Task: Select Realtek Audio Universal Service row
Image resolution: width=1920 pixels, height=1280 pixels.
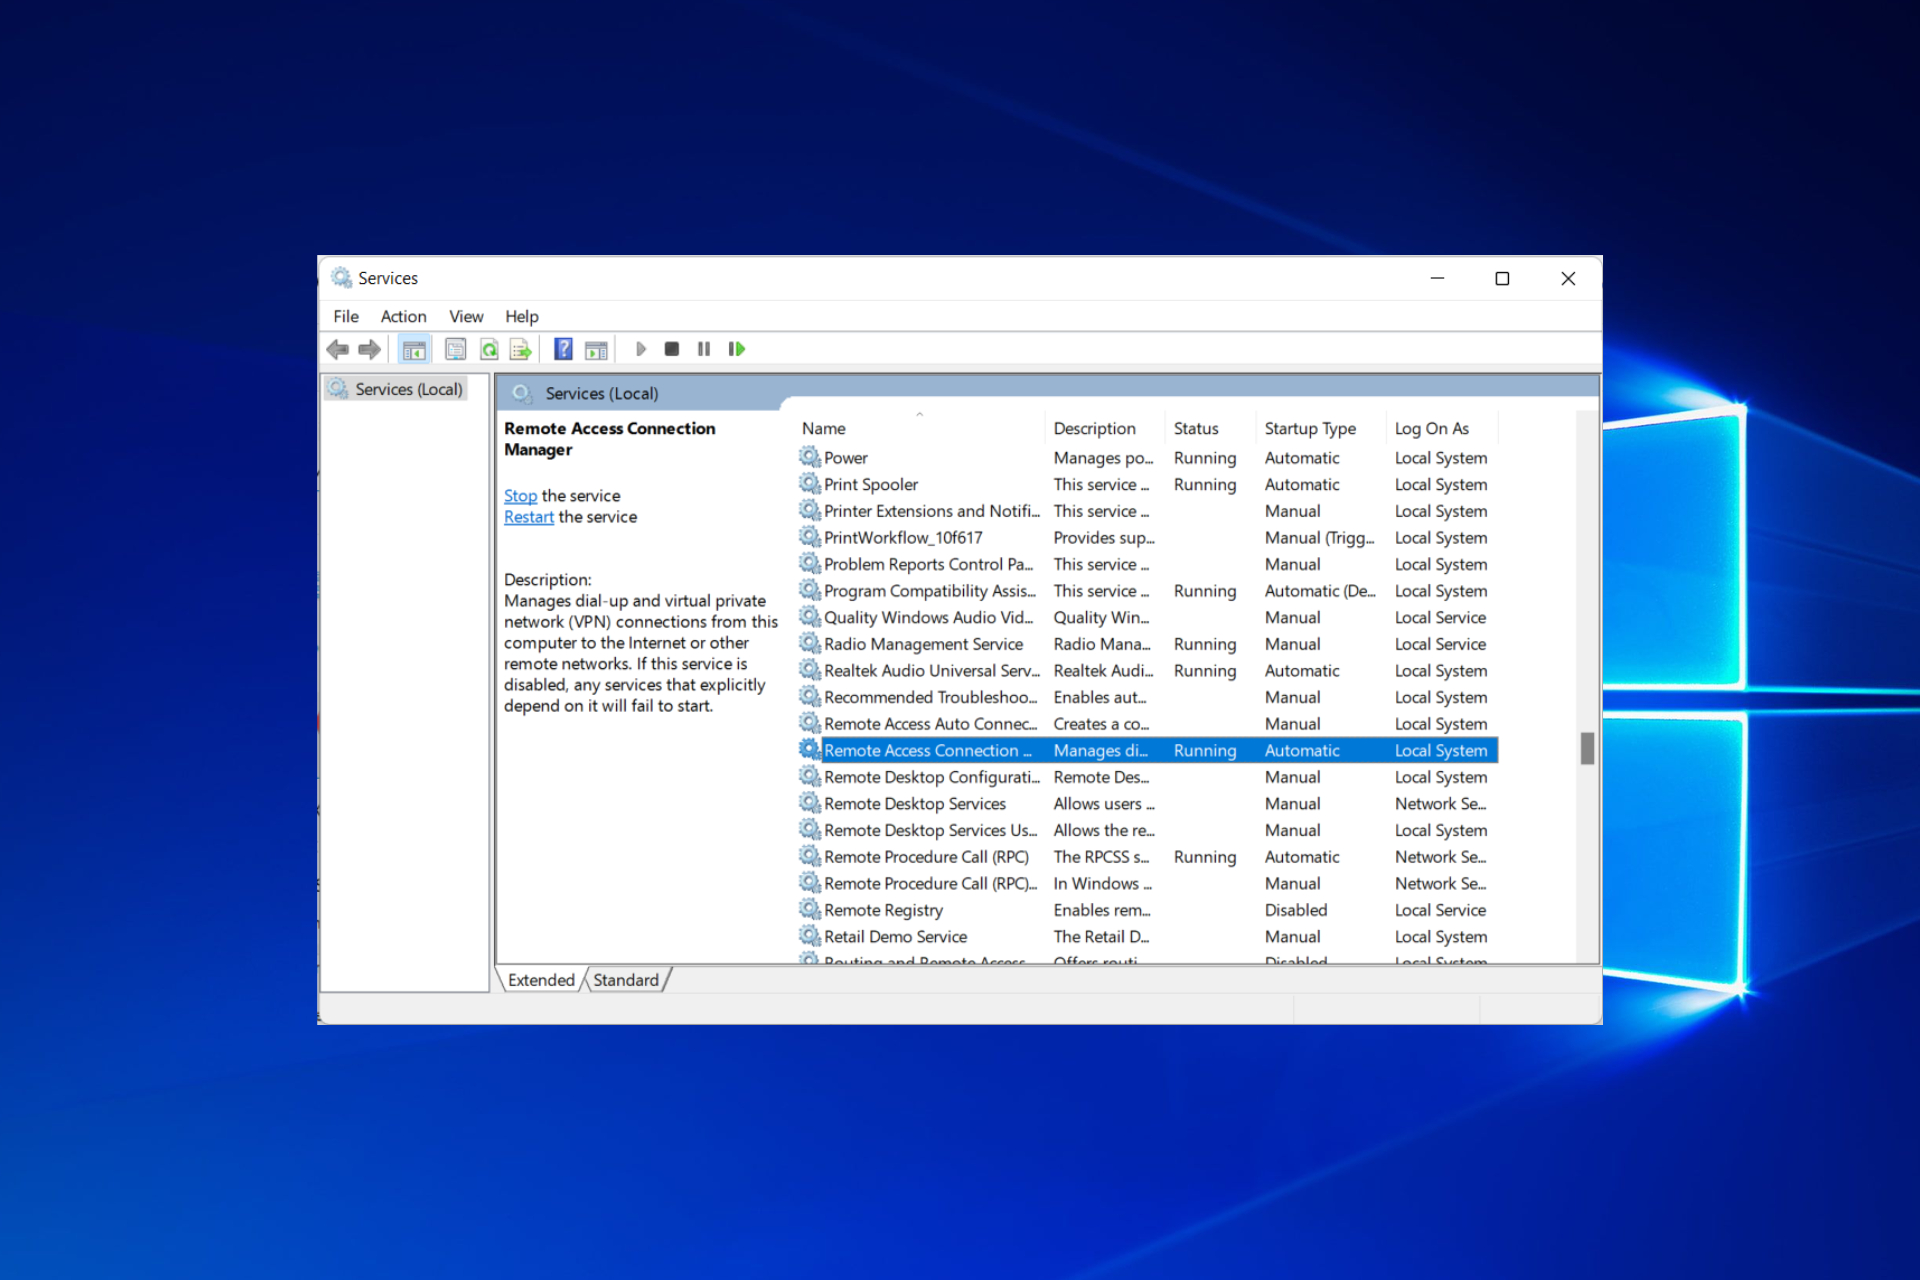Action: coord(1147,670)
